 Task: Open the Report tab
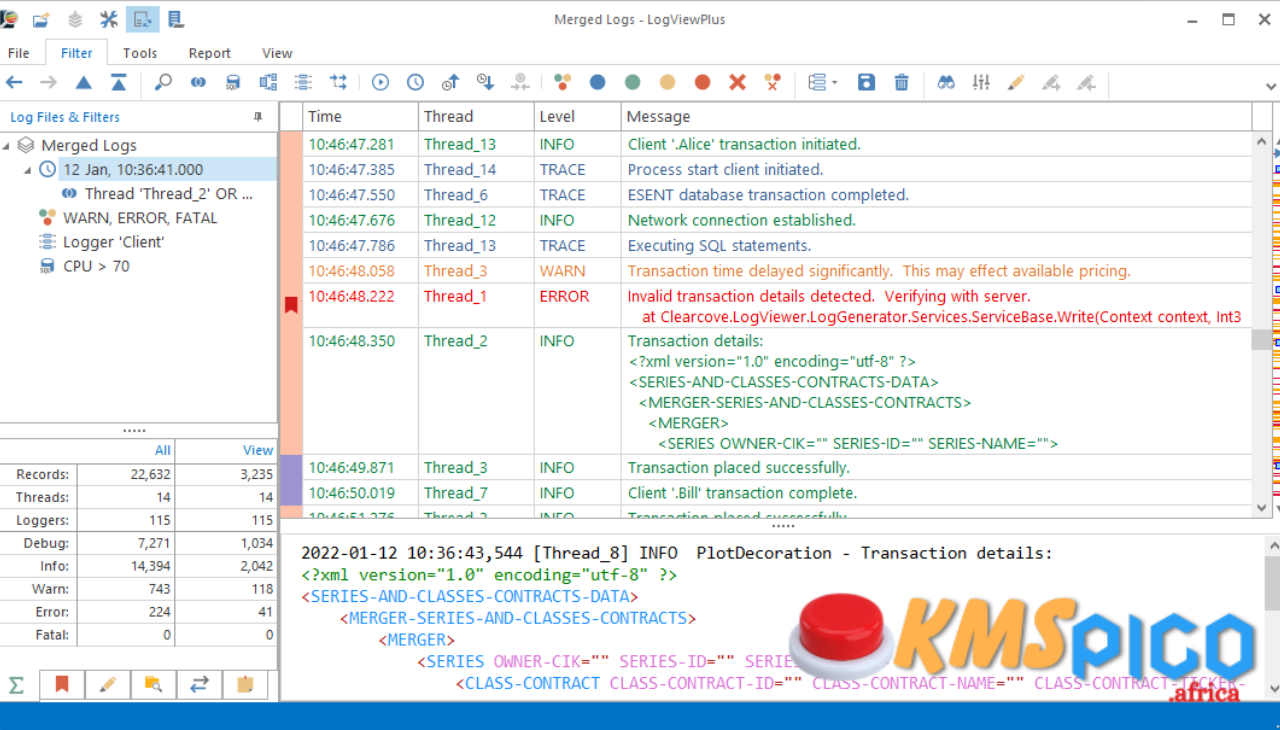pyautogui.click(x=209, y=53)
